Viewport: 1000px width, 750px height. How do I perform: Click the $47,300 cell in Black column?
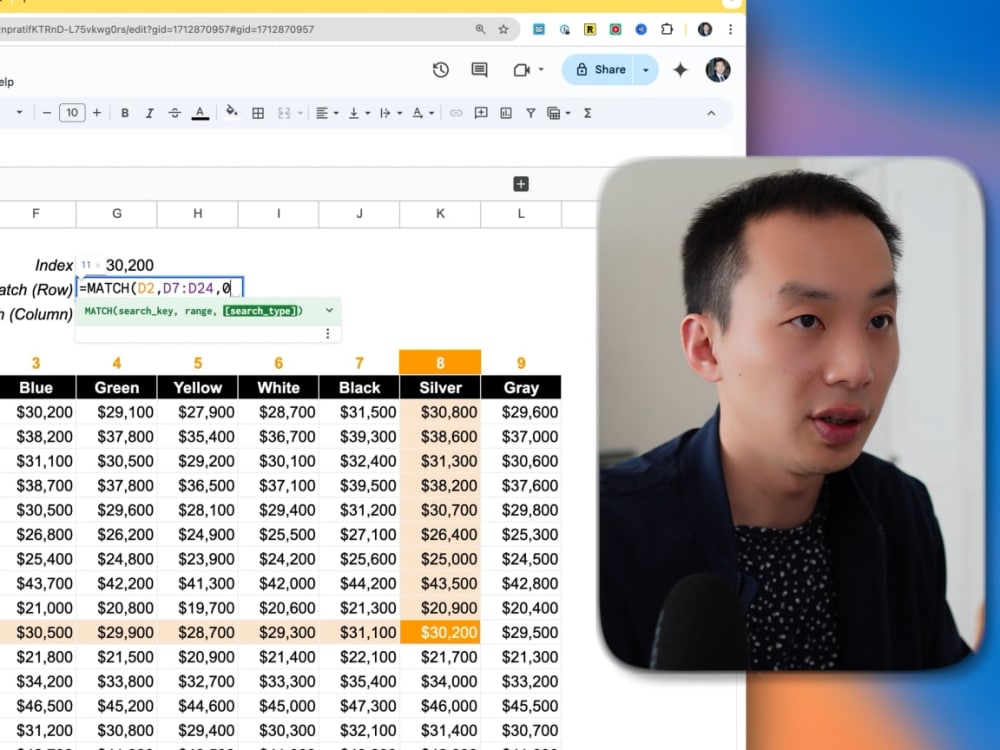click(x=359, y=705)
